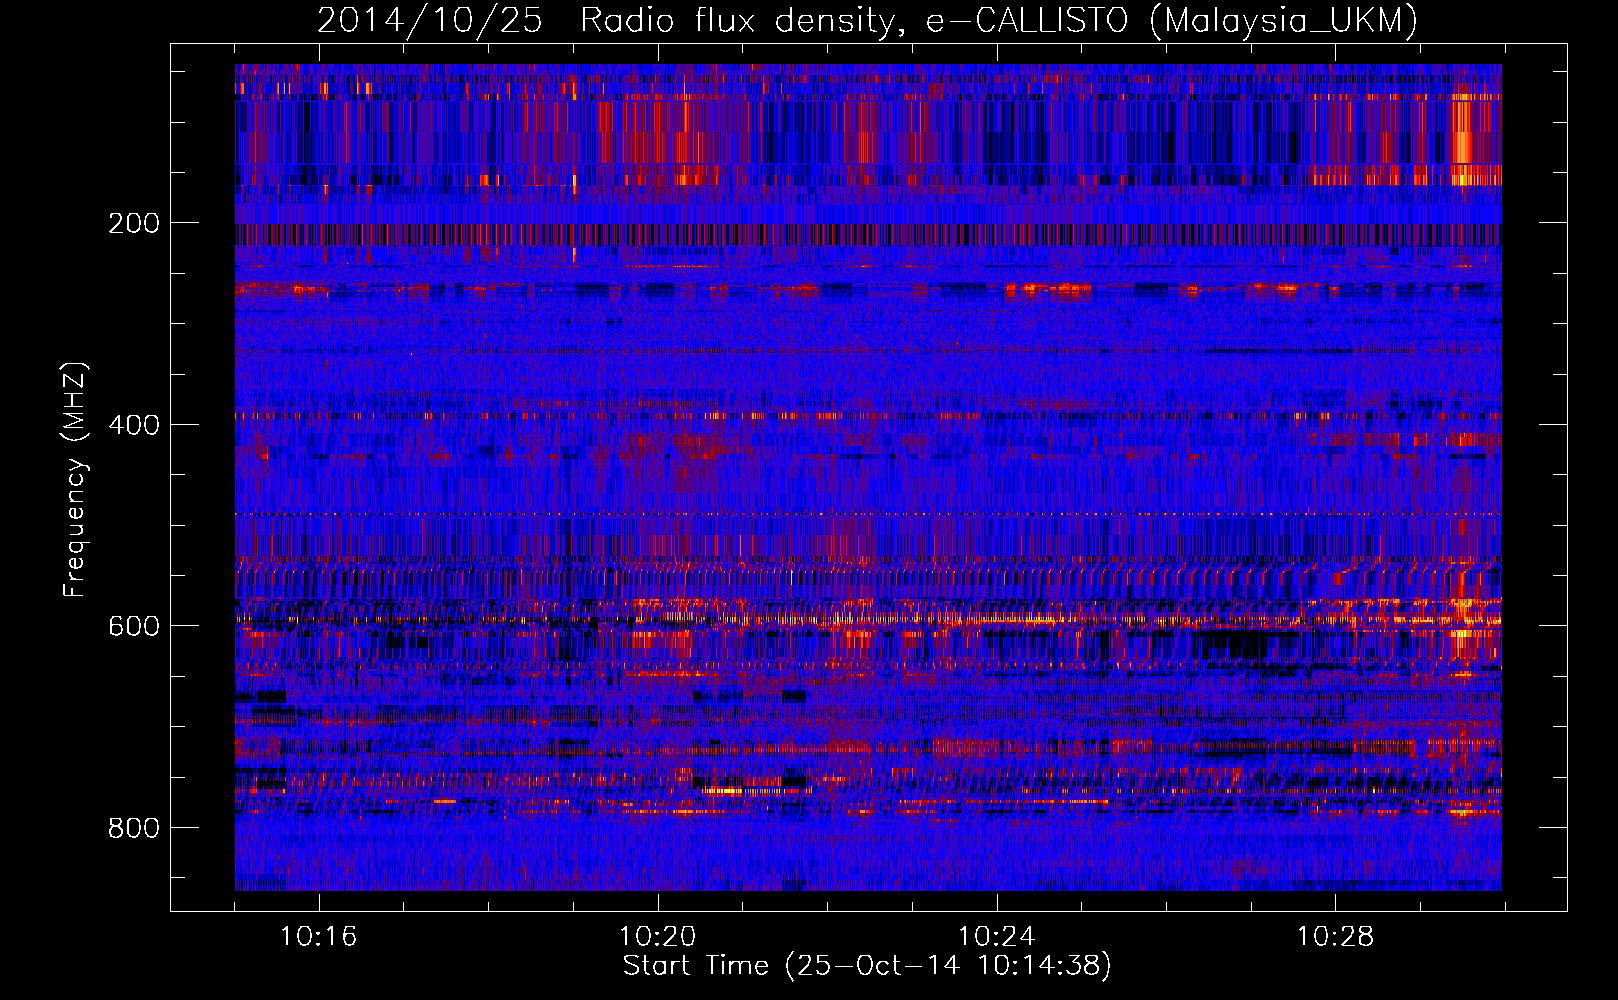
Task: Click the 600 frequency tick label
Action: pos(134,626)
